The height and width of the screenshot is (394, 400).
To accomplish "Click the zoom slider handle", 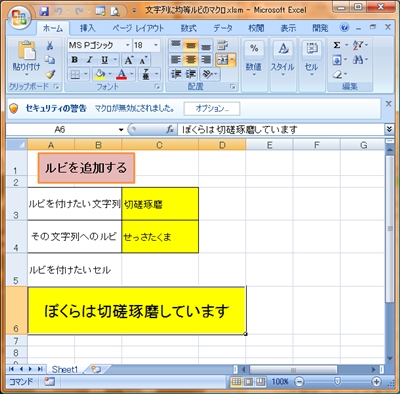I will (337, 381).
